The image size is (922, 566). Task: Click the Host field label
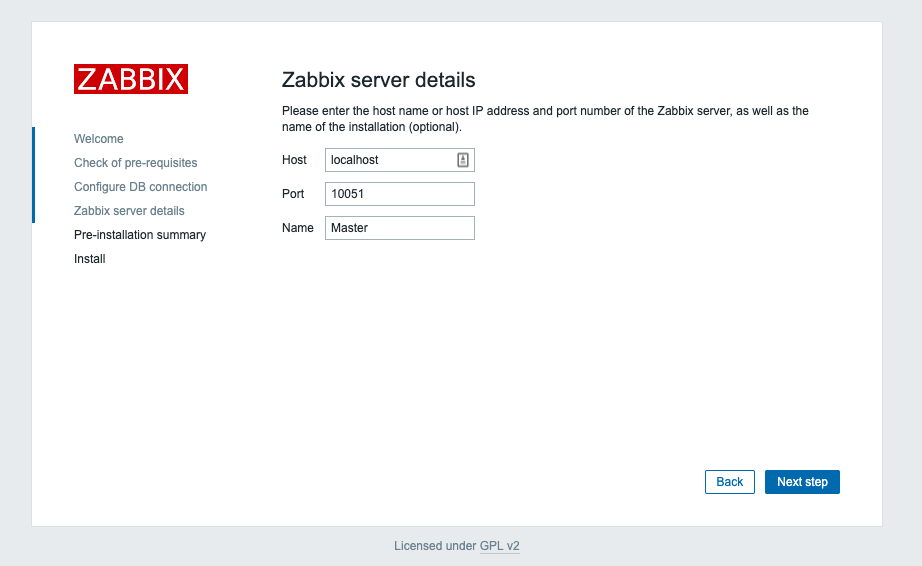point(294,160)
